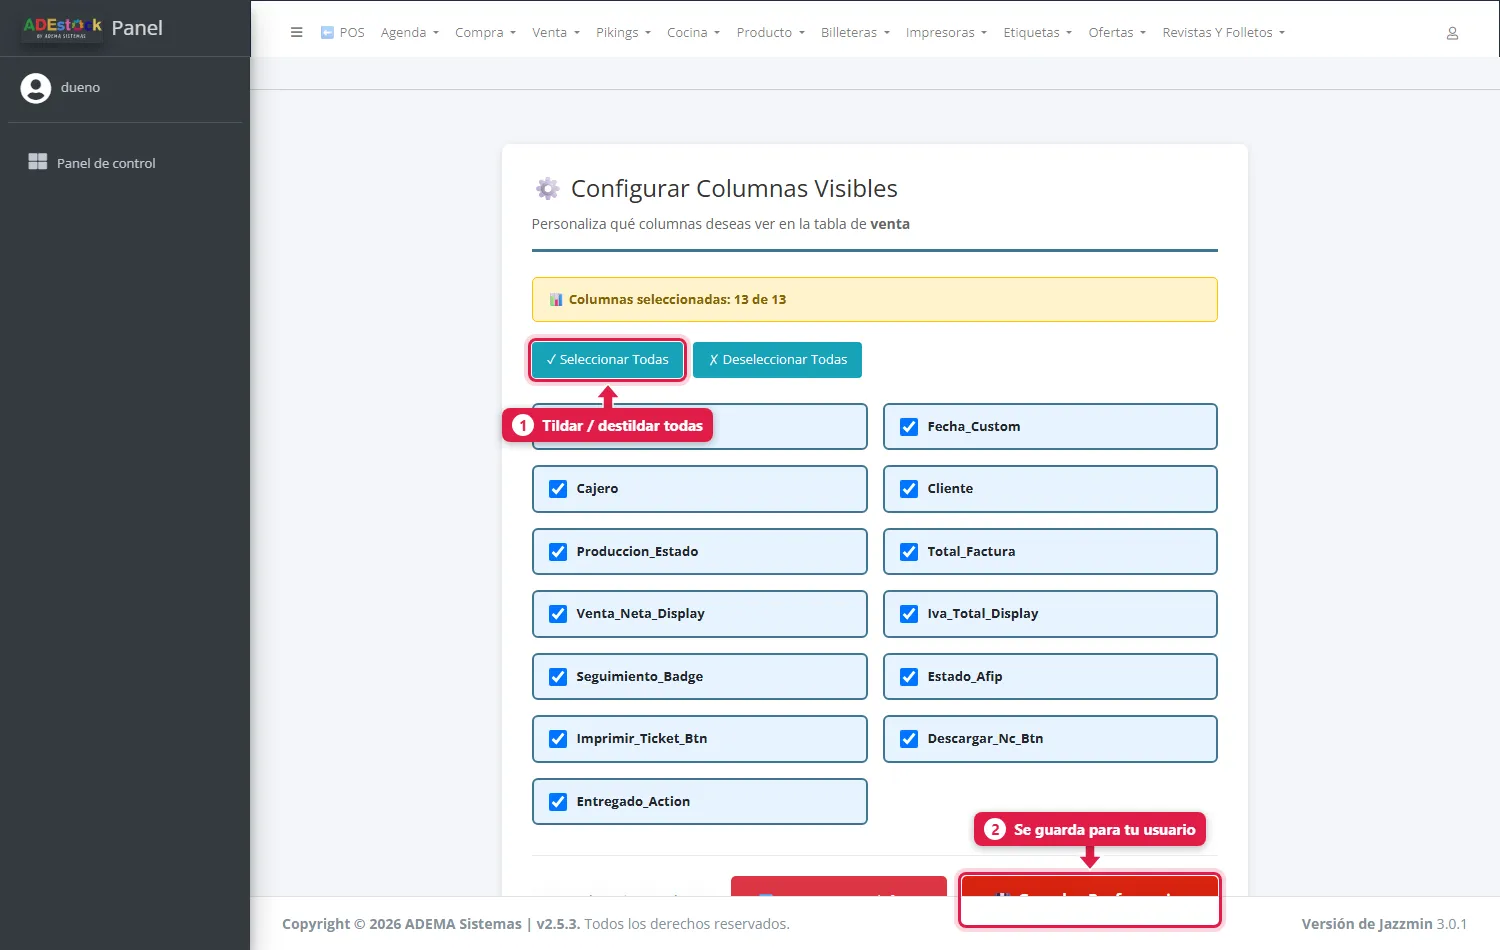Viewport: 1500px width, 950px height.
Task: Open the Pikings dropdown menu
Action: [x=623, y=33]
